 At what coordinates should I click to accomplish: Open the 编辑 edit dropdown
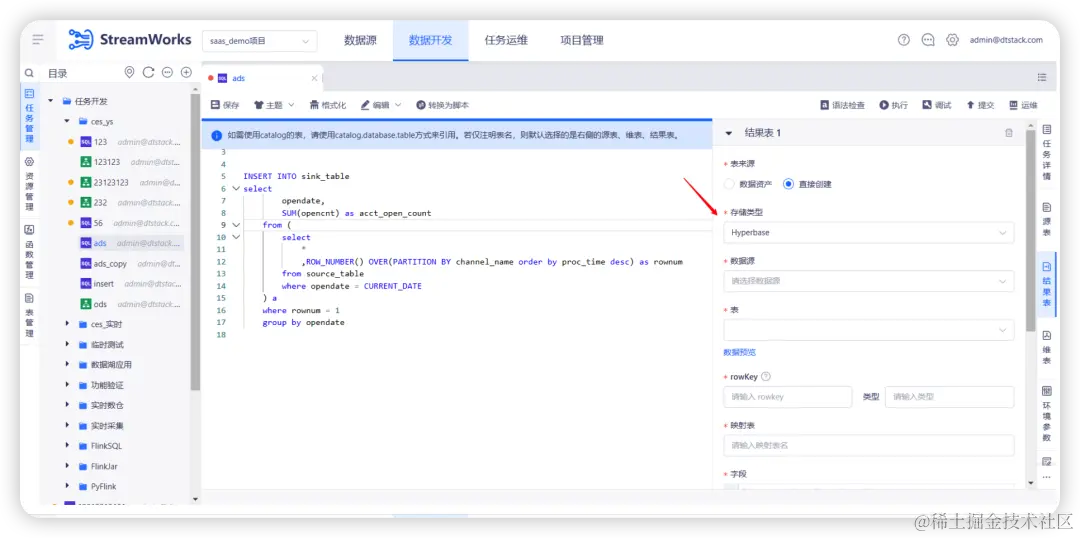click(381, 105)
